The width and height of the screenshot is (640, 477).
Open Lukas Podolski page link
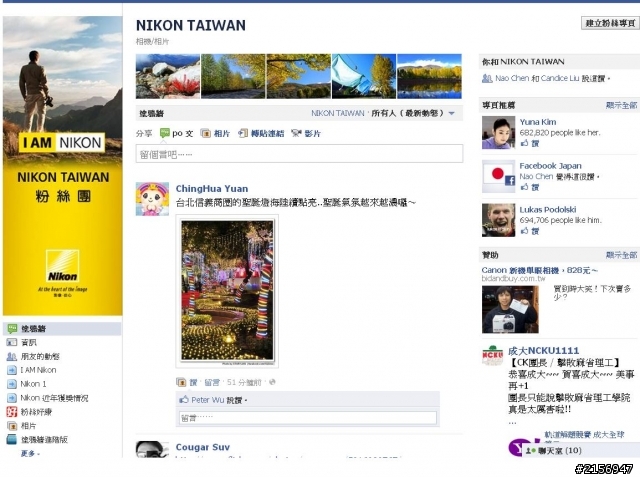tap(548, 209)
